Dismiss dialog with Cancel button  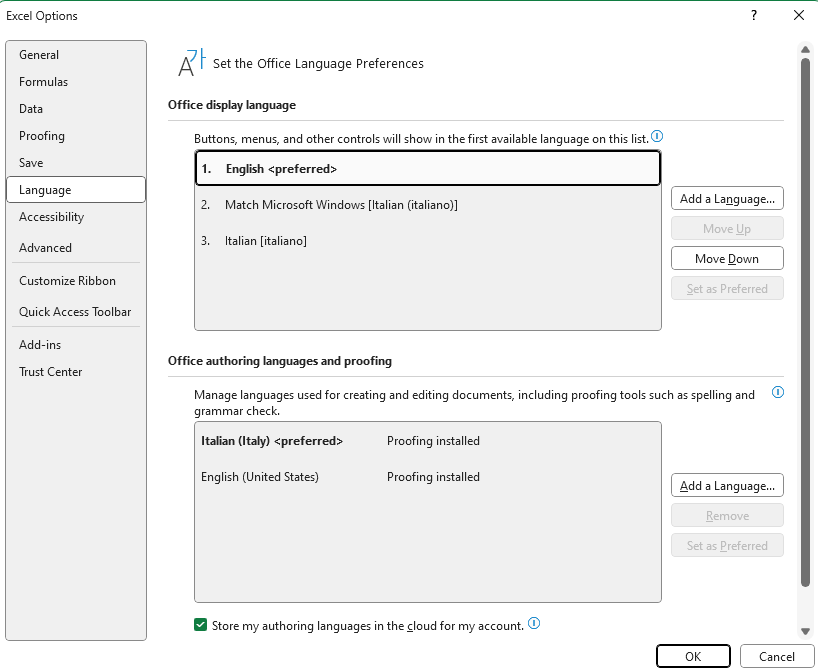click(x=777, y=656)
